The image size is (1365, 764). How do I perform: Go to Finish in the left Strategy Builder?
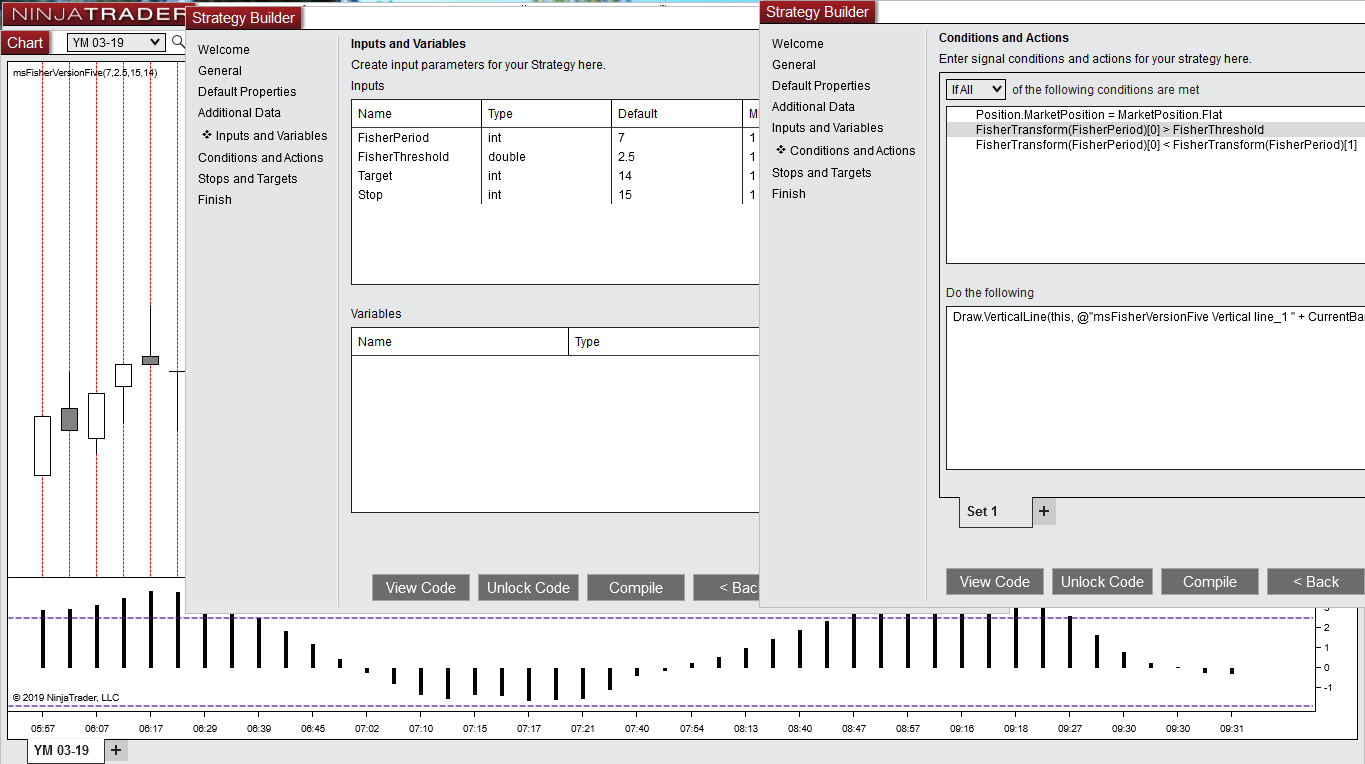click(215, 200)
